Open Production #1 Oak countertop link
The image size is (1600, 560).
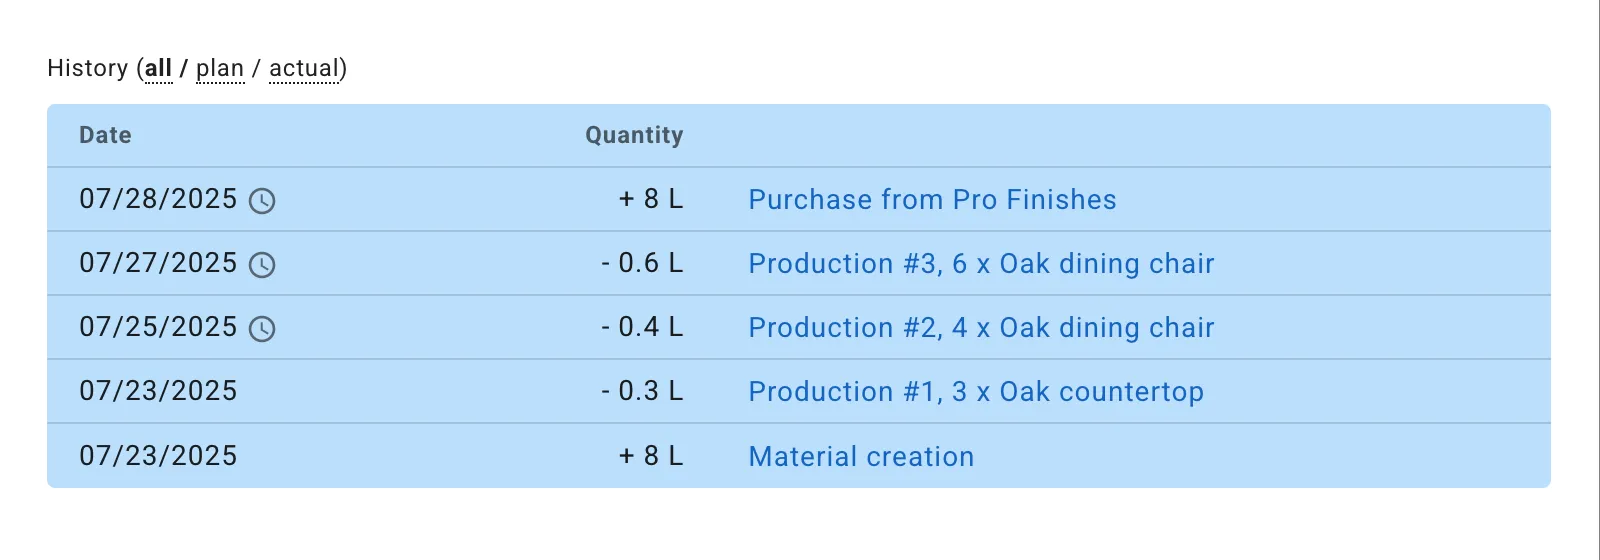point(976,391)
